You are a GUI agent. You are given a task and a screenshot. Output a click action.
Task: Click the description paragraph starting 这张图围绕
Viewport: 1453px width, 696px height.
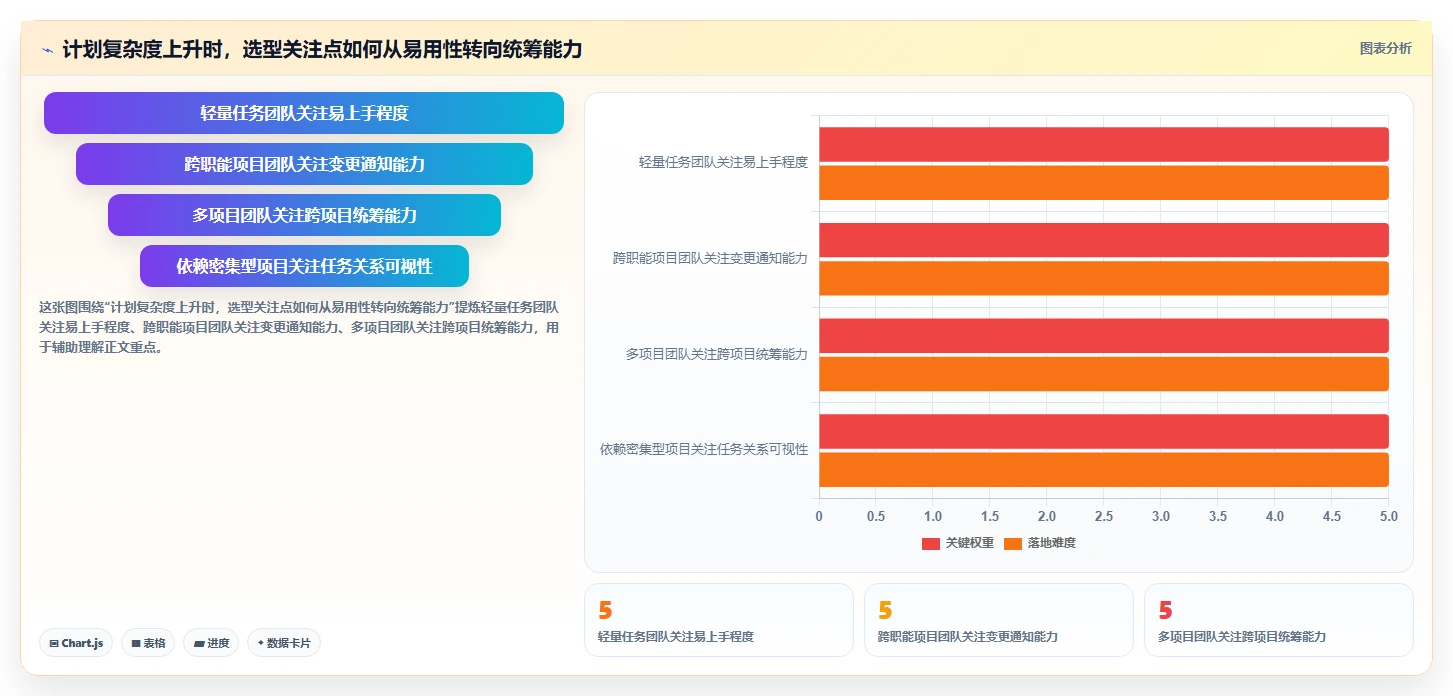click(299, 327)
